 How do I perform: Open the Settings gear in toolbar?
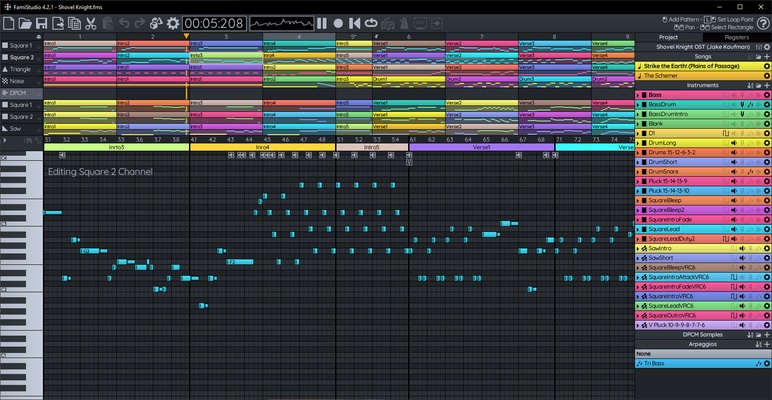(x=173, y=23)
